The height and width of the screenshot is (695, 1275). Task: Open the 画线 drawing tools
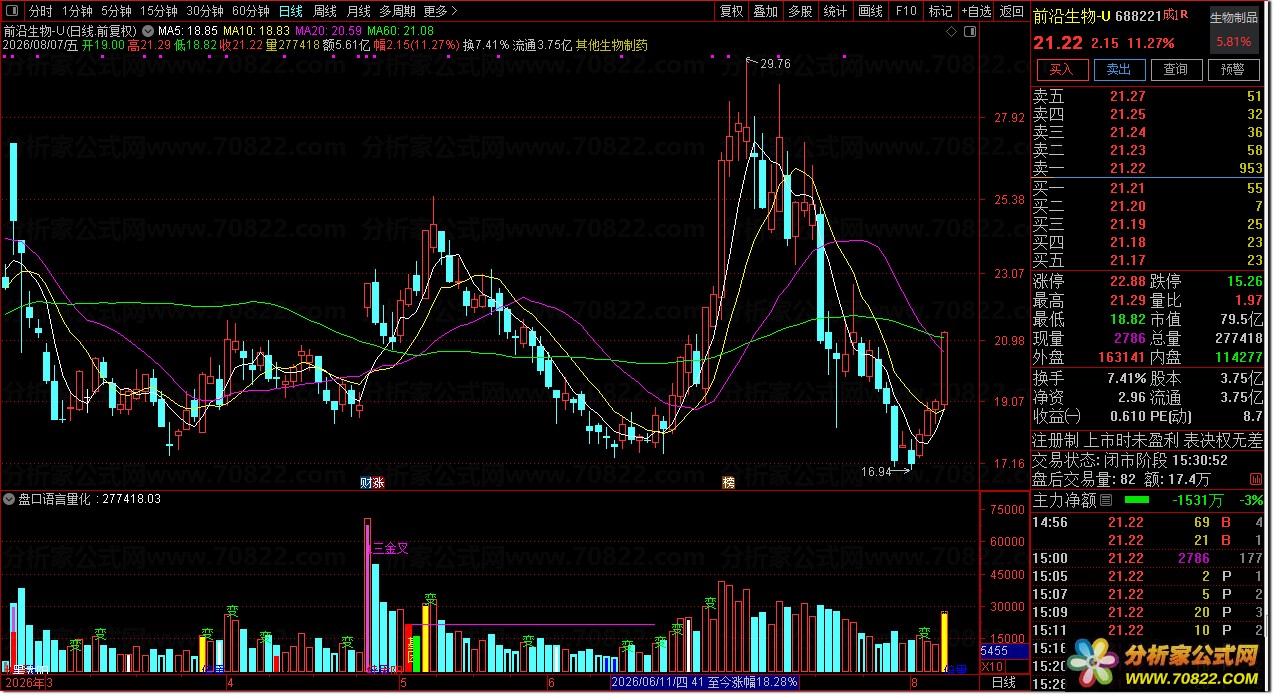point(870,12)
